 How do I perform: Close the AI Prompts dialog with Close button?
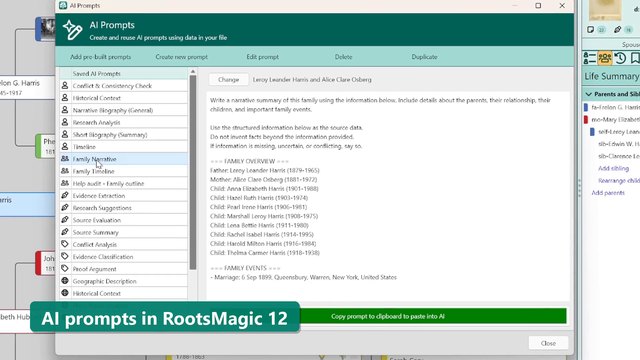pos(548,343)
